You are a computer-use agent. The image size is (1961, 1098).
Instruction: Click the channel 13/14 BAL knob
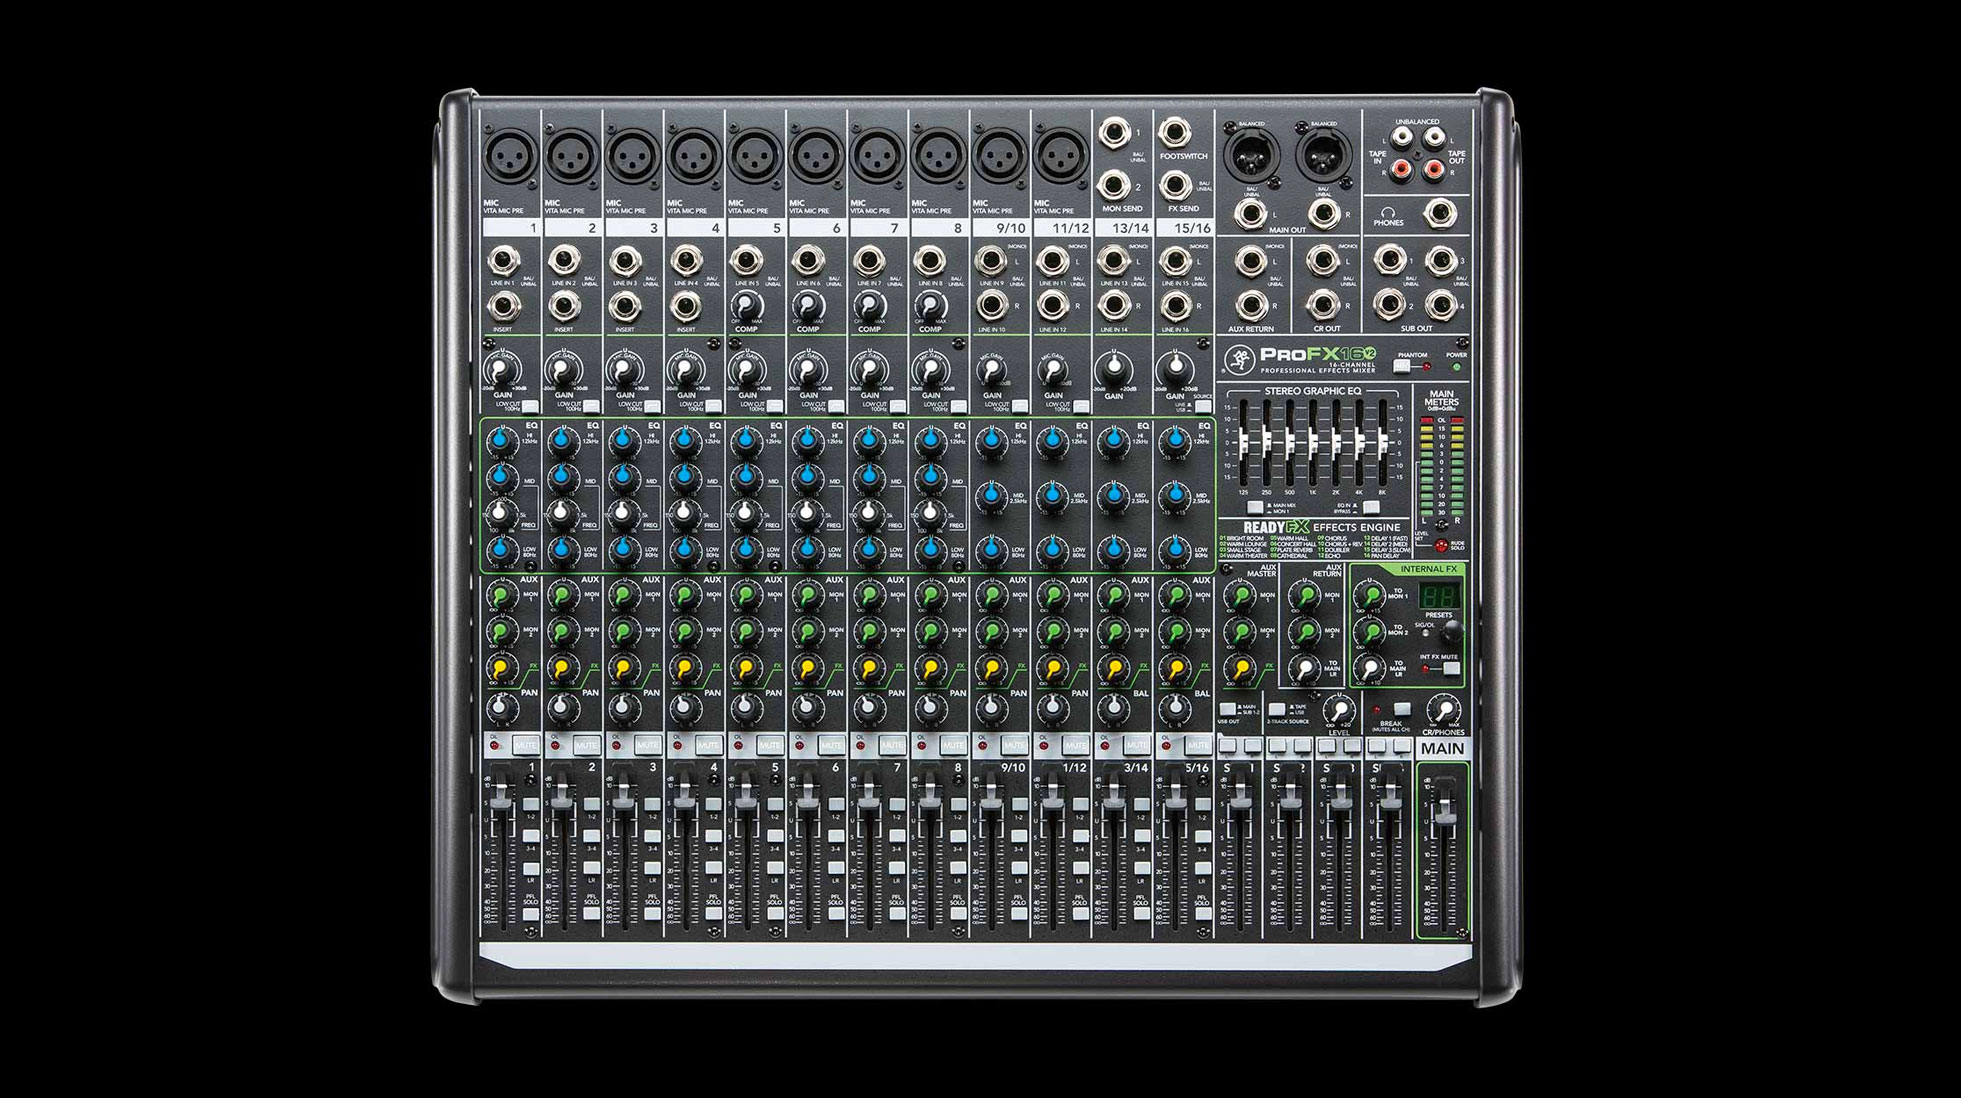pyautogui.click(x=1113, y=708)
